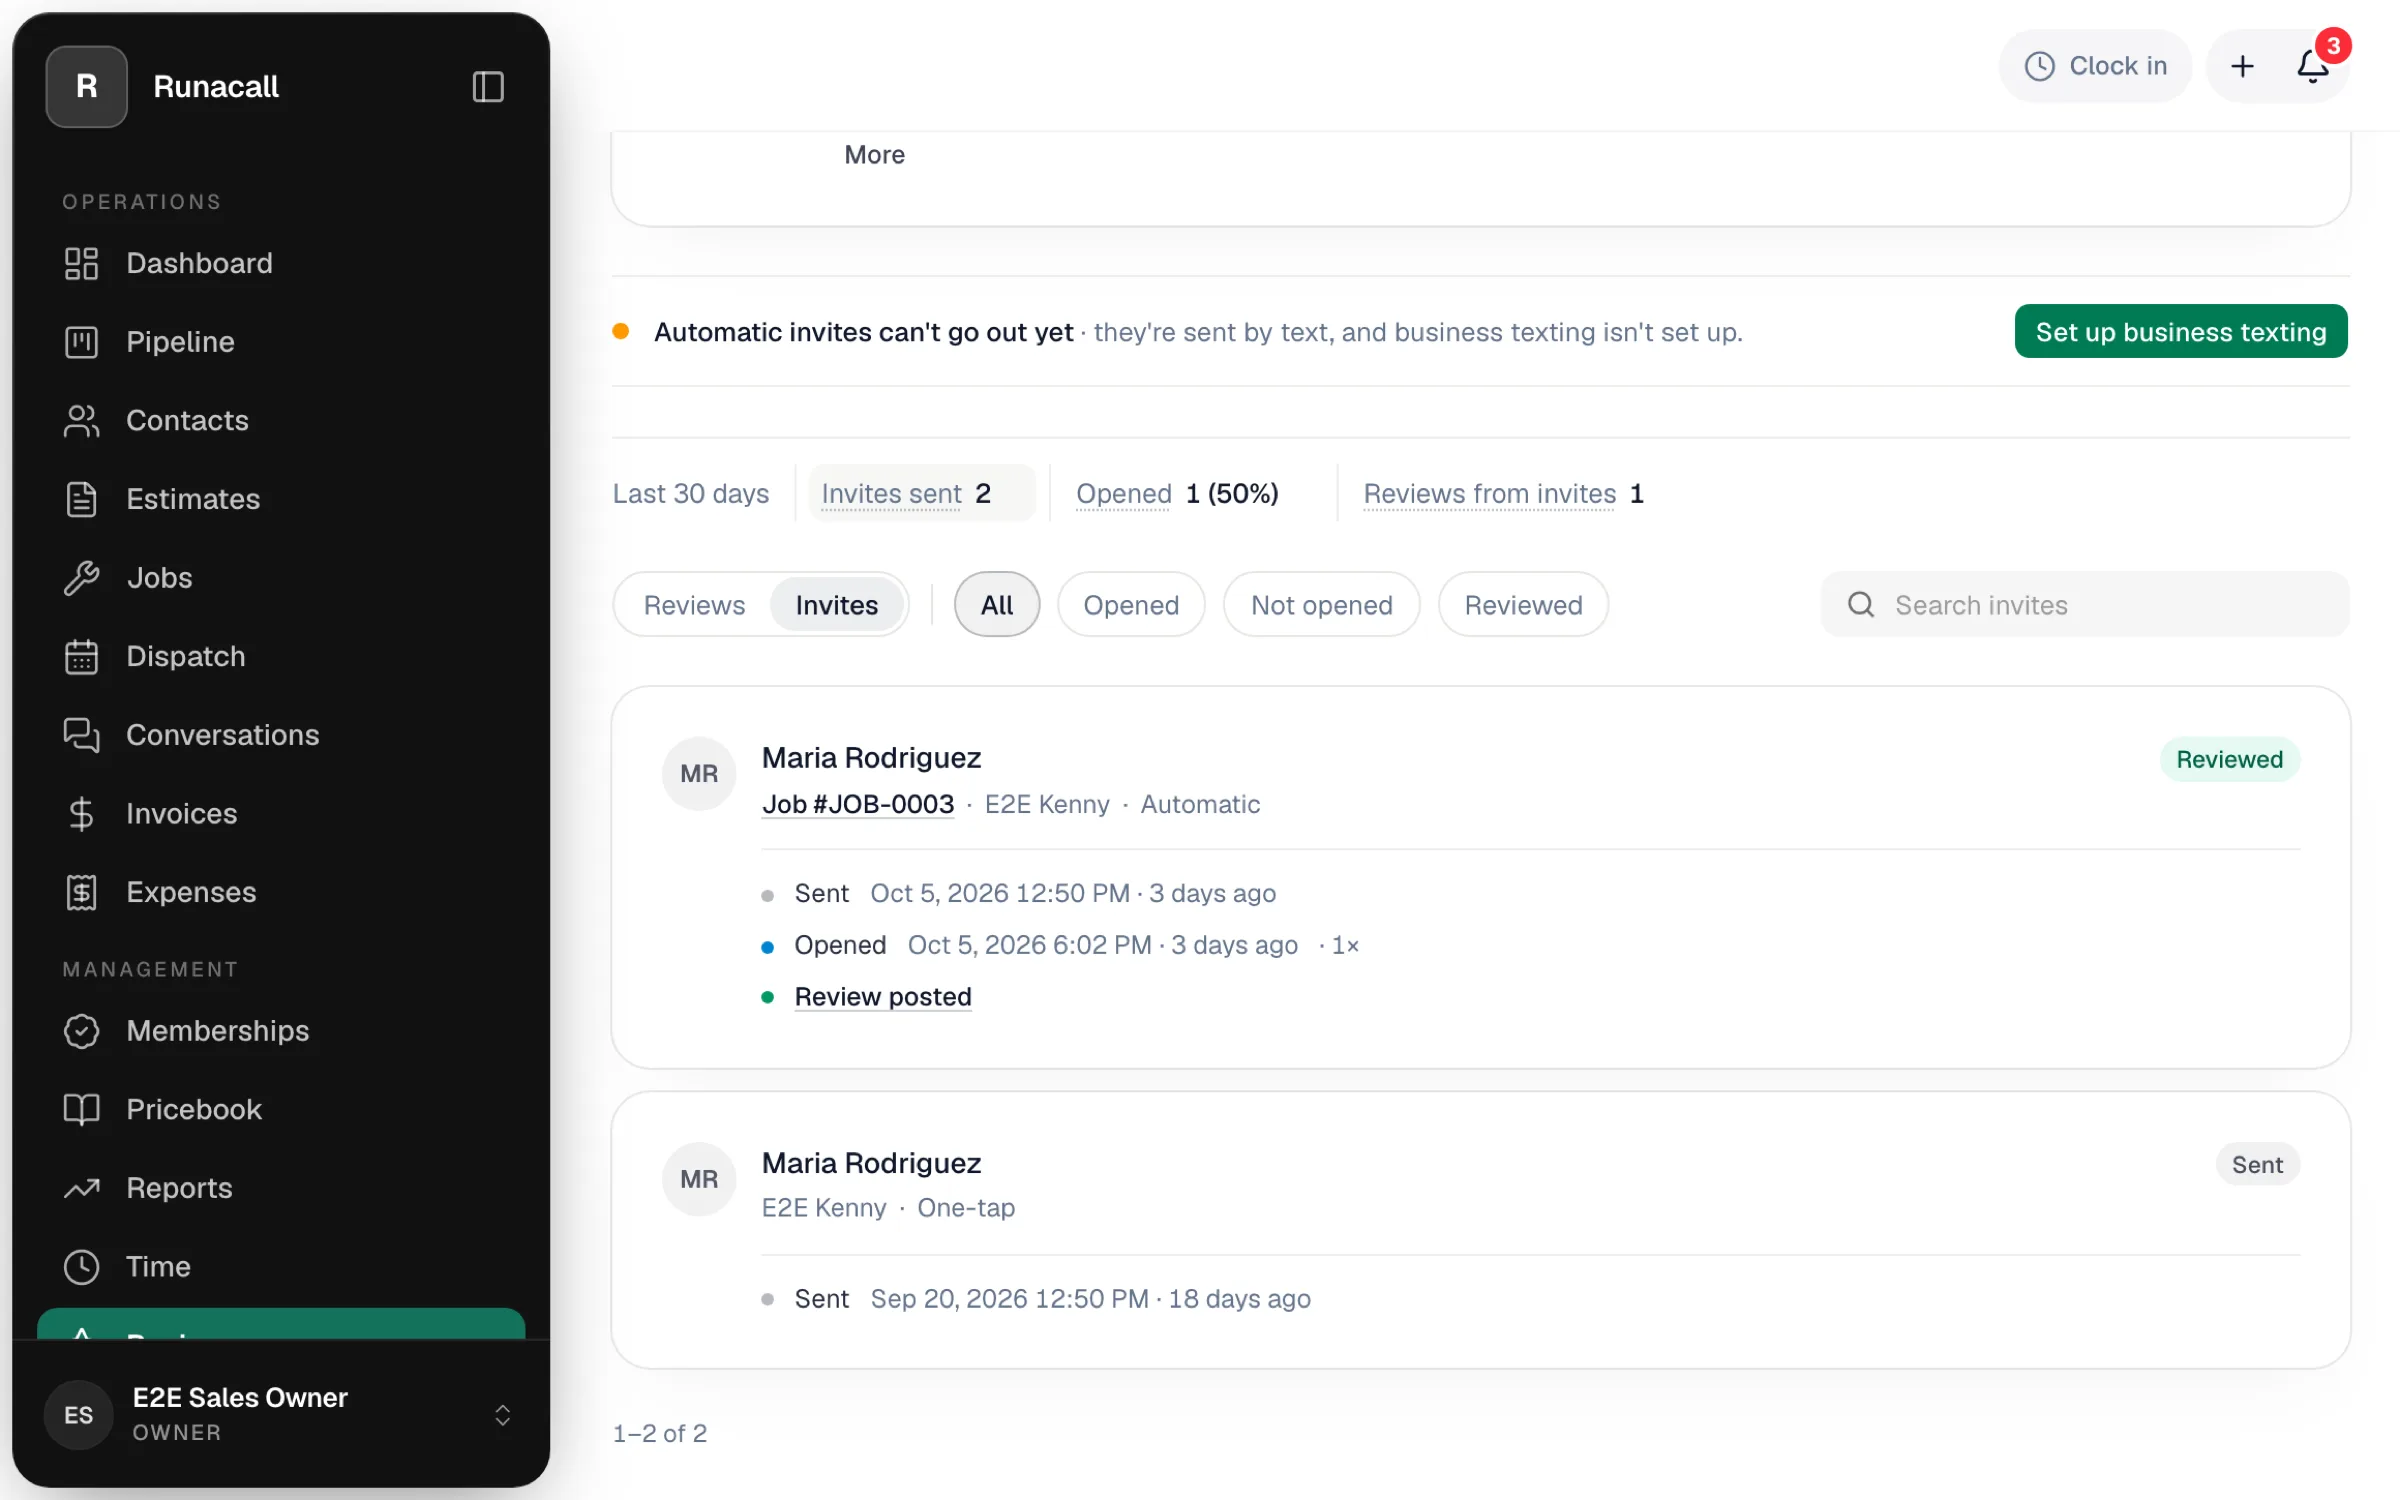Click the plus create button
Viewport: 2400px width, 1500px height.
pyautogui.click(x=2242, y=66)
